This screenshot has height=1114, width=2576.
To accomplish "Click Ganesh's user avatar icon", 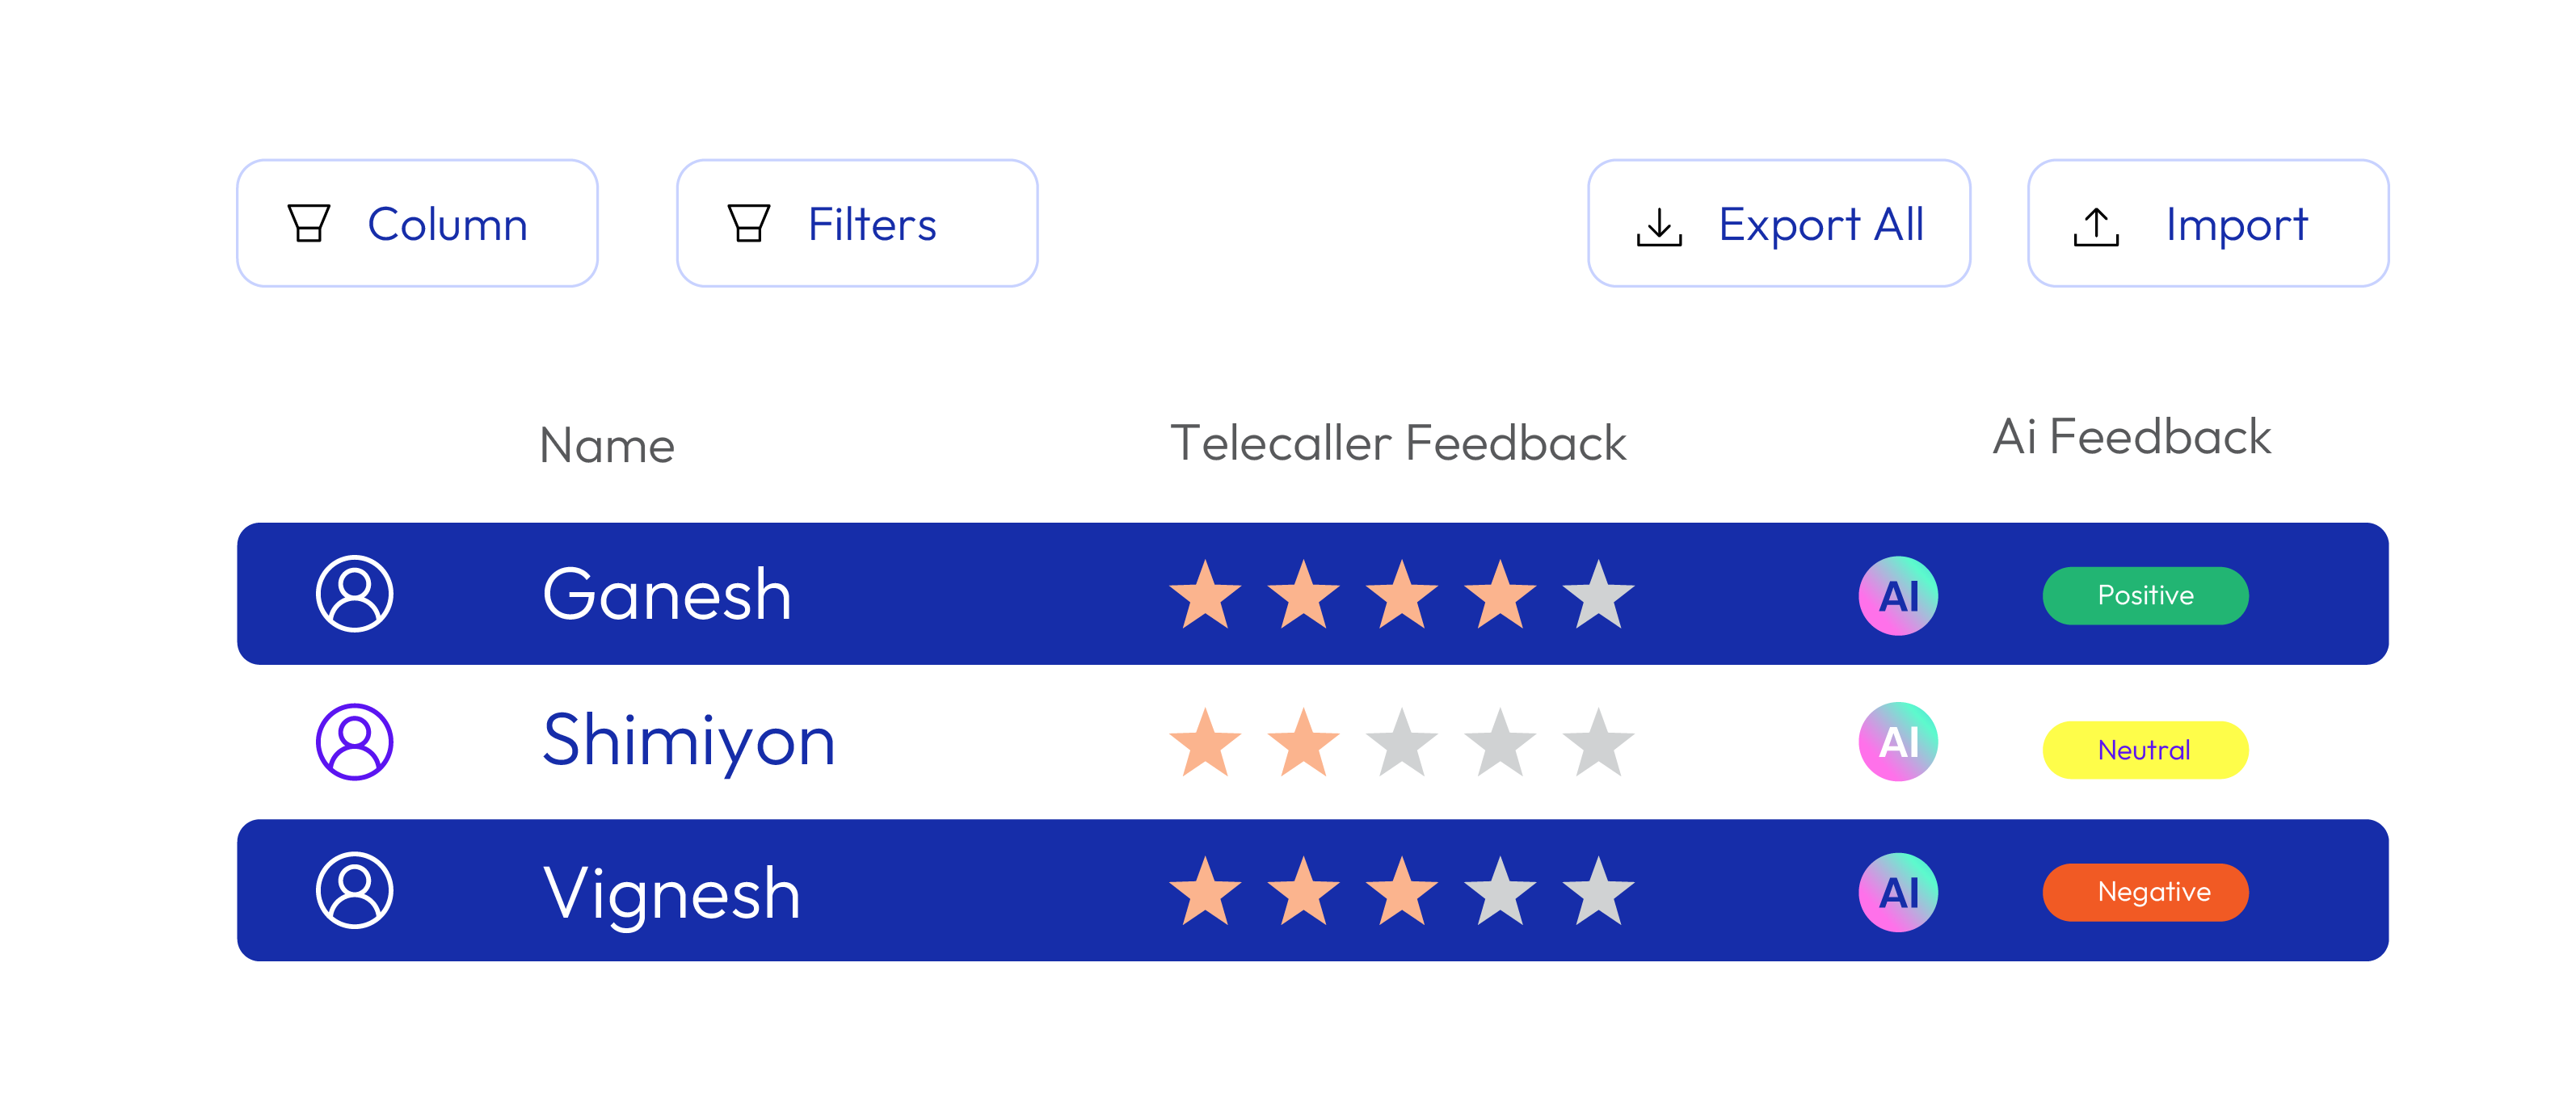I will [354, 594].
